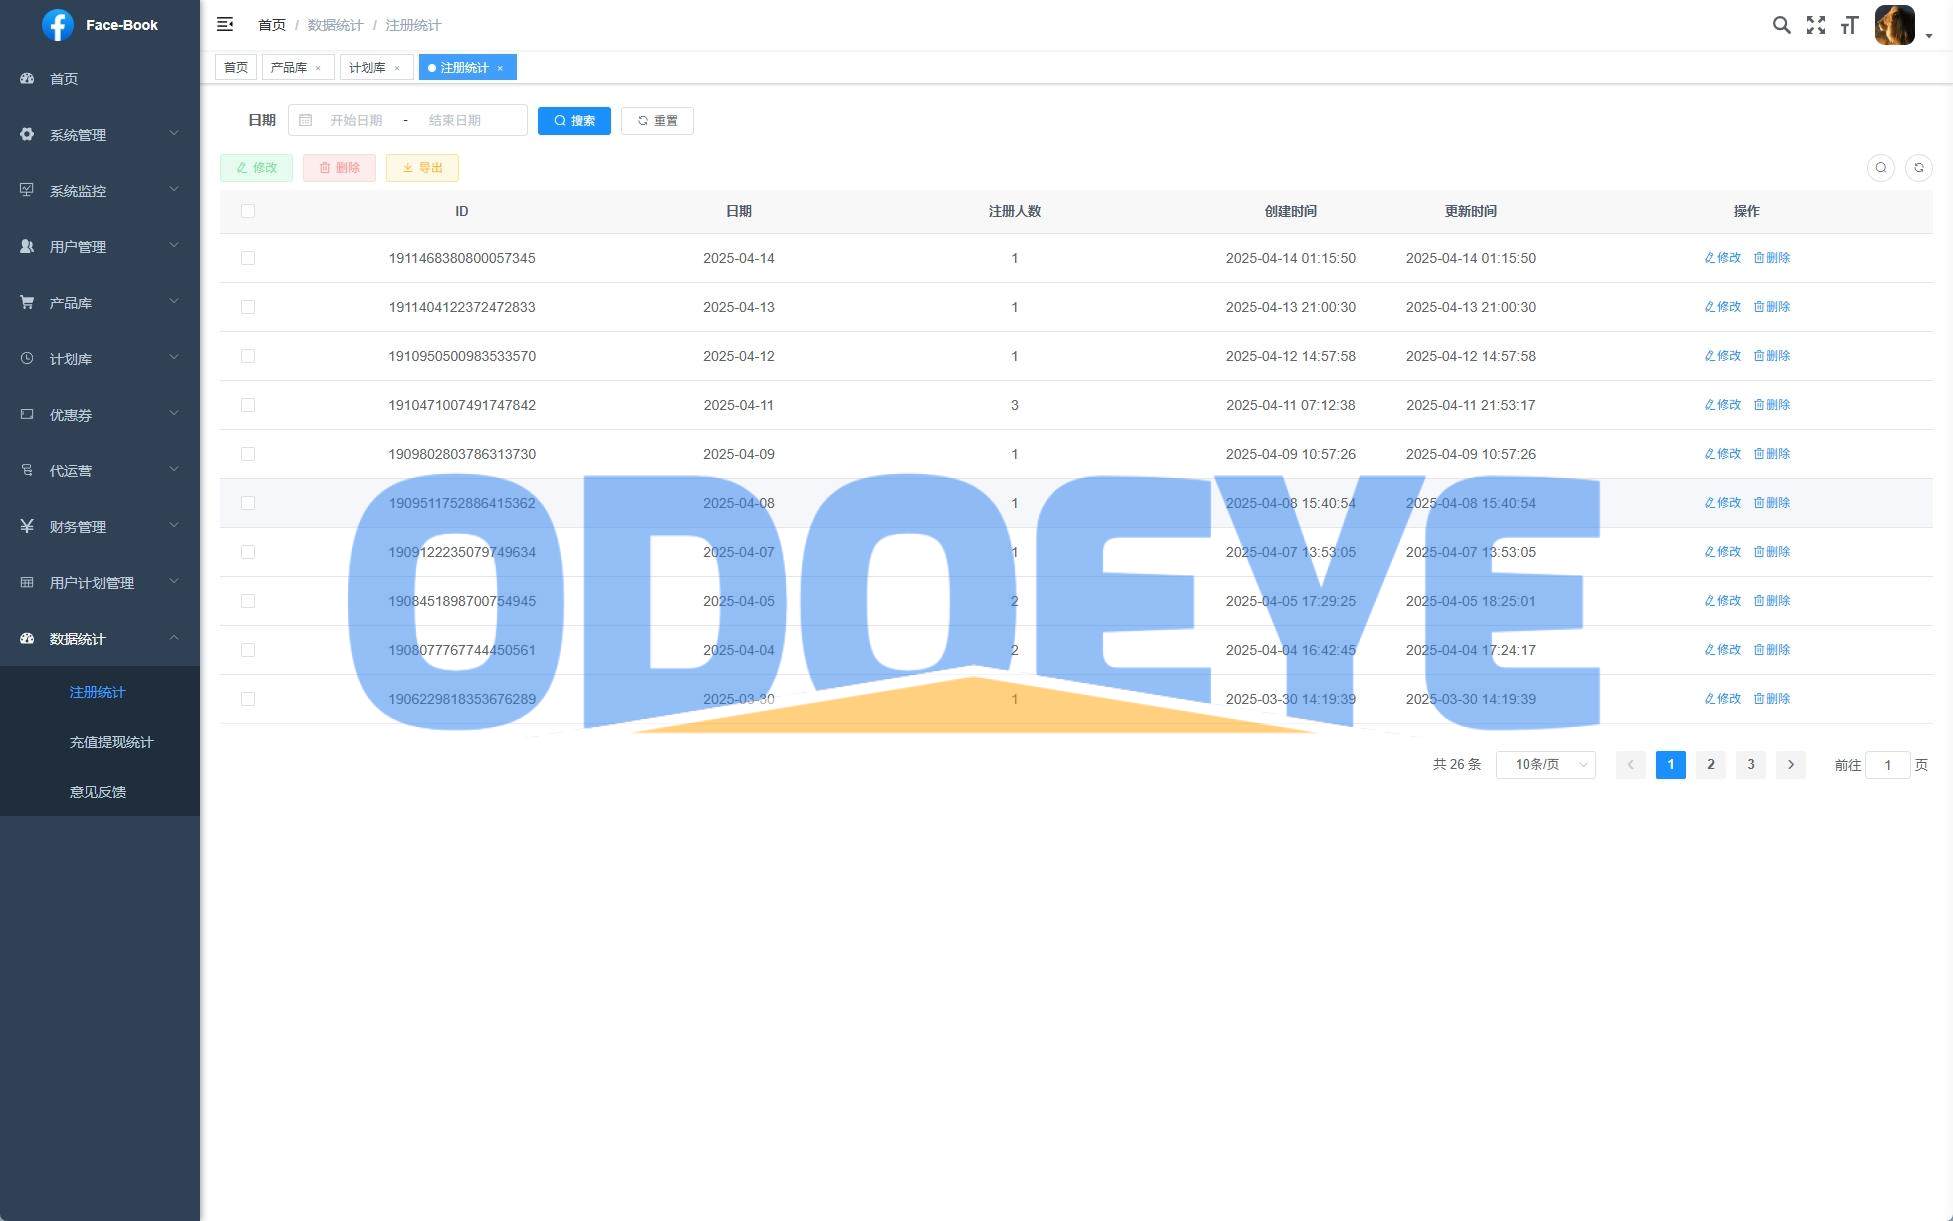Click the header search magnifier icon
The width and height of the screenshot is (1953, 1221).
coord(1781,25)
